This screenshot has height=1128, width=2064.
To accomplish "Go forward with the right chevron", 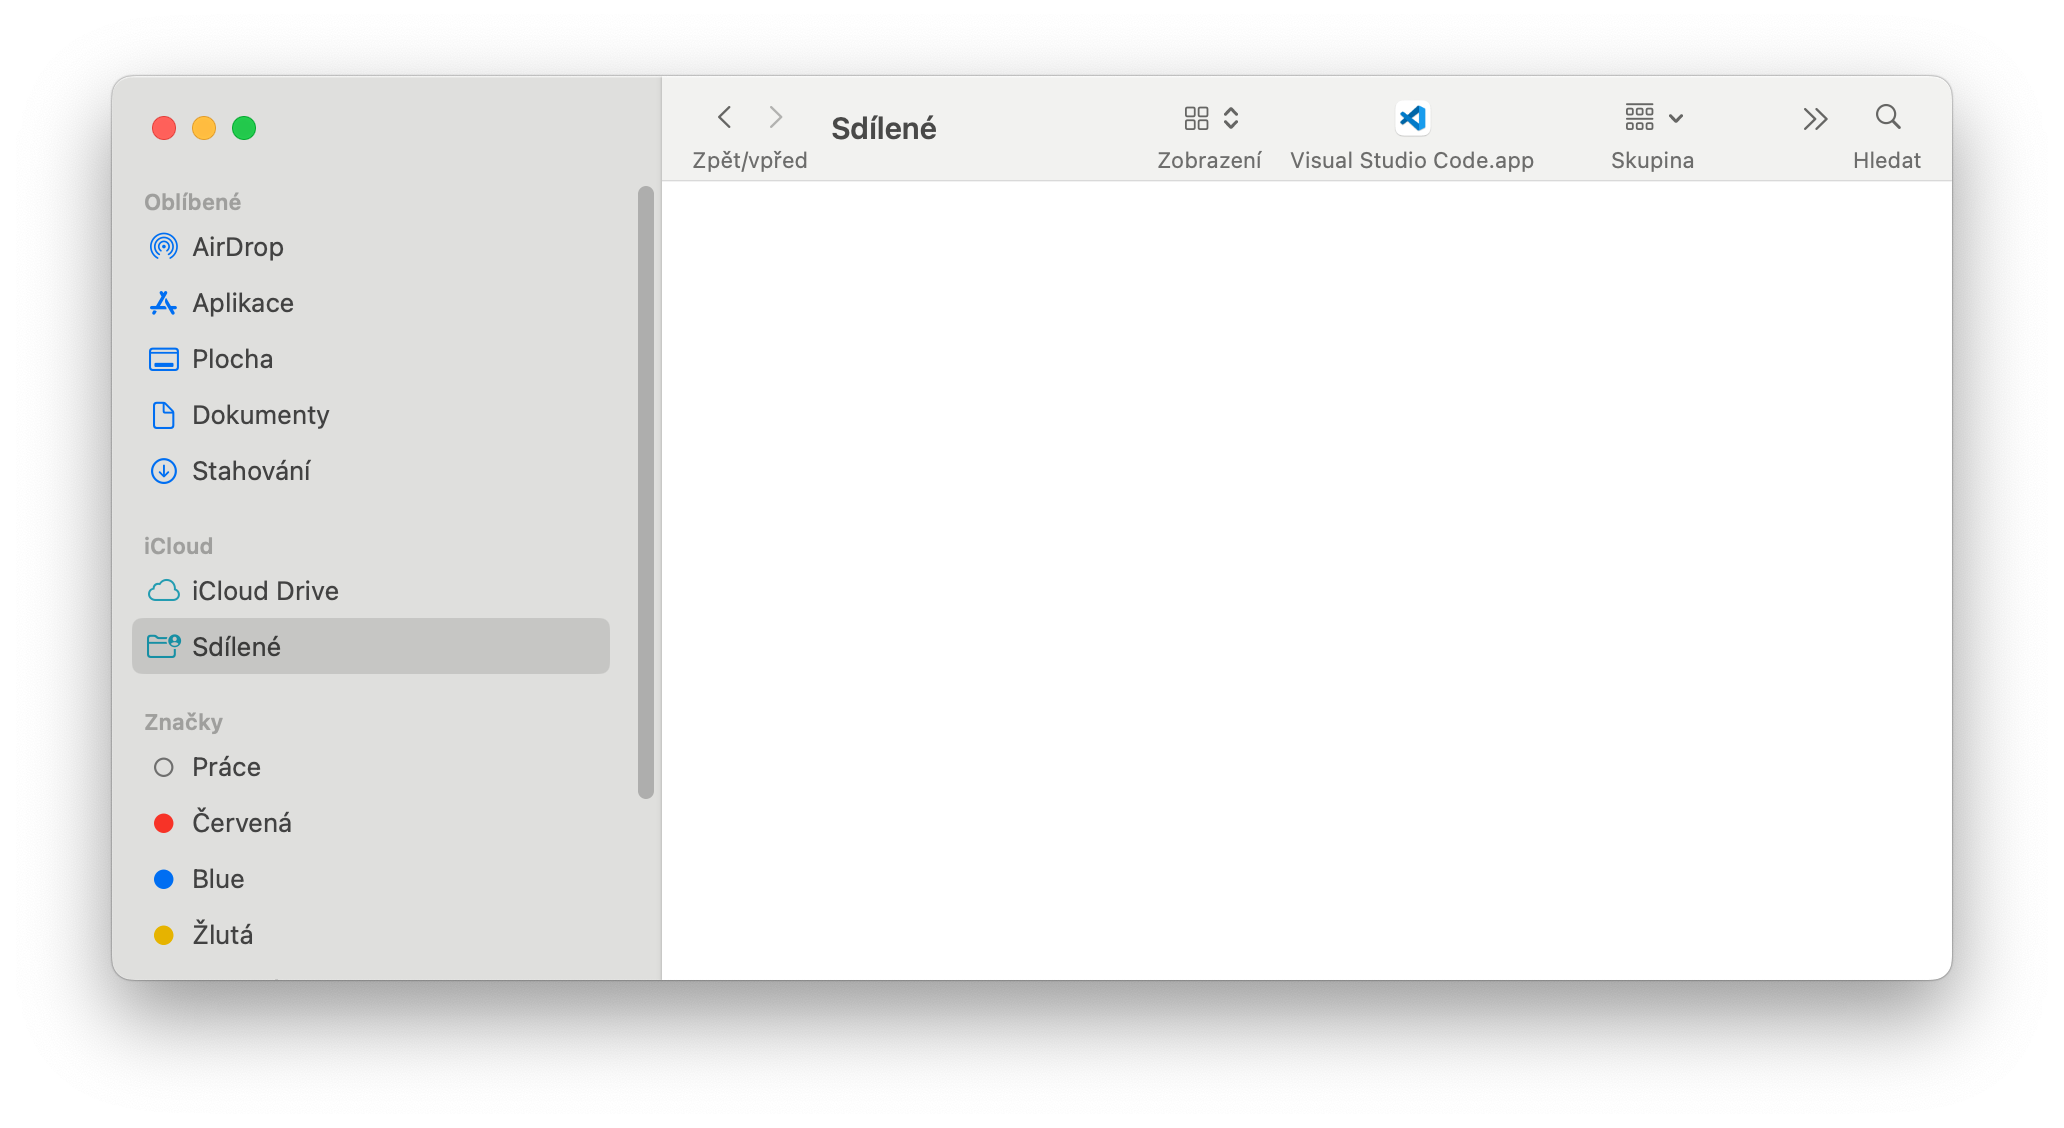I will [775, 118].
